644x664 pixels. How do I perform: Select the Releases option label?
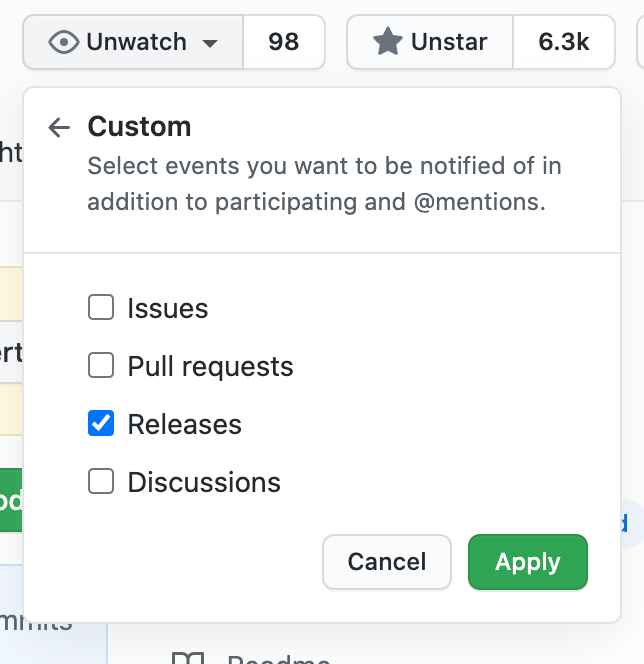coord(185,424)
